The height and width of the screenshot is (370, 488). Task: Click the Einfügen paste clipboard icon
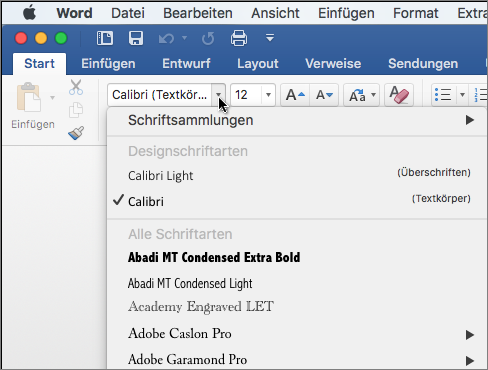pyautogui.click(x=28, y=97)
